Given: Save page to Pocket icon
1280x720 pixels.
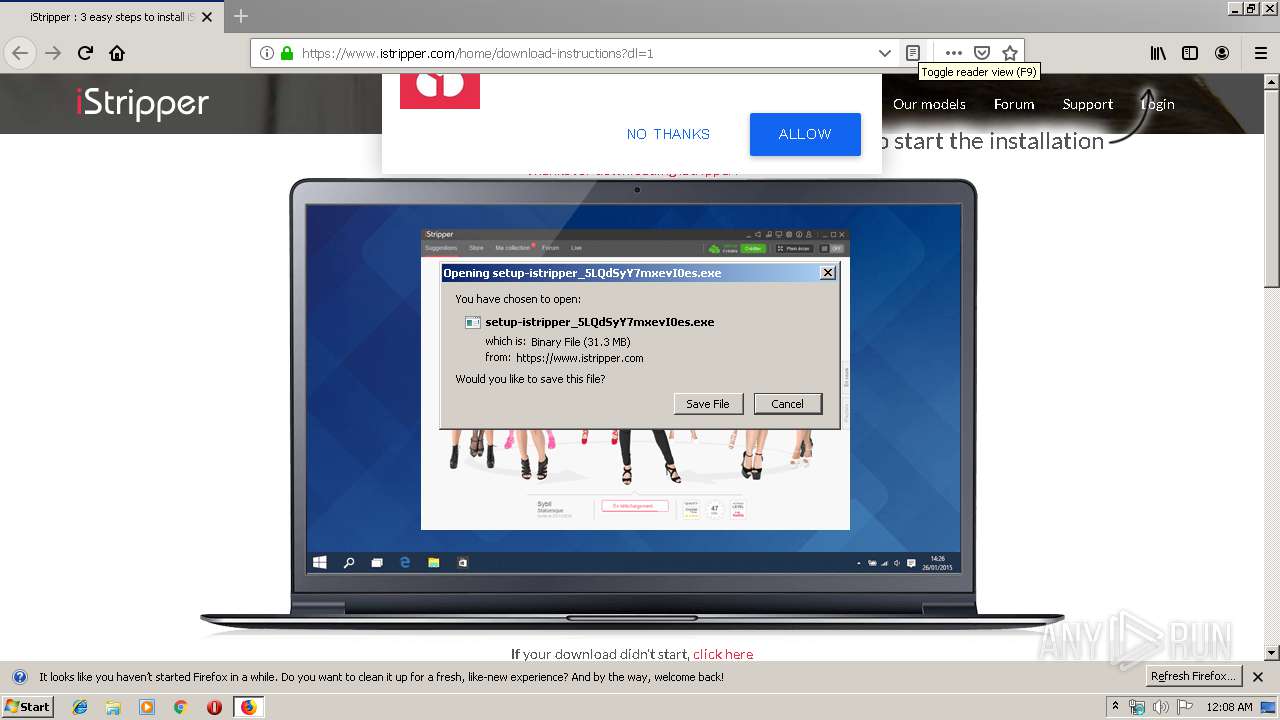Looking at the screenshot, I should point(982,53).
